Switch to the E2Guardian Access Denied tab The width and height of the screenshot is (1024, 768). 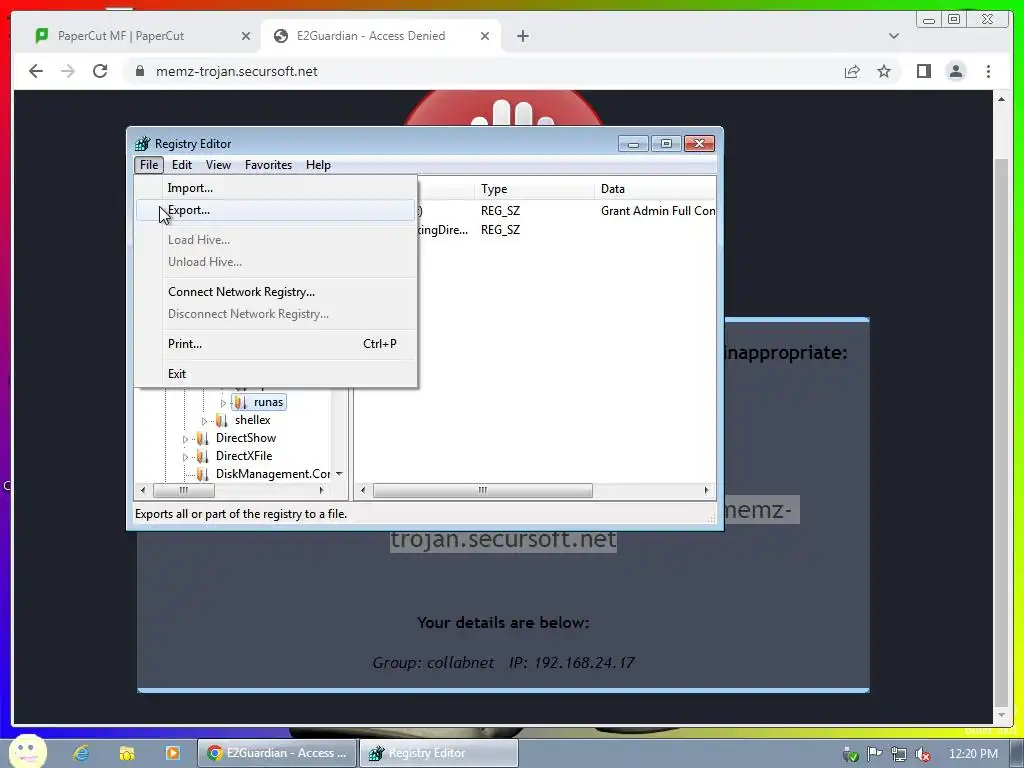380,36
